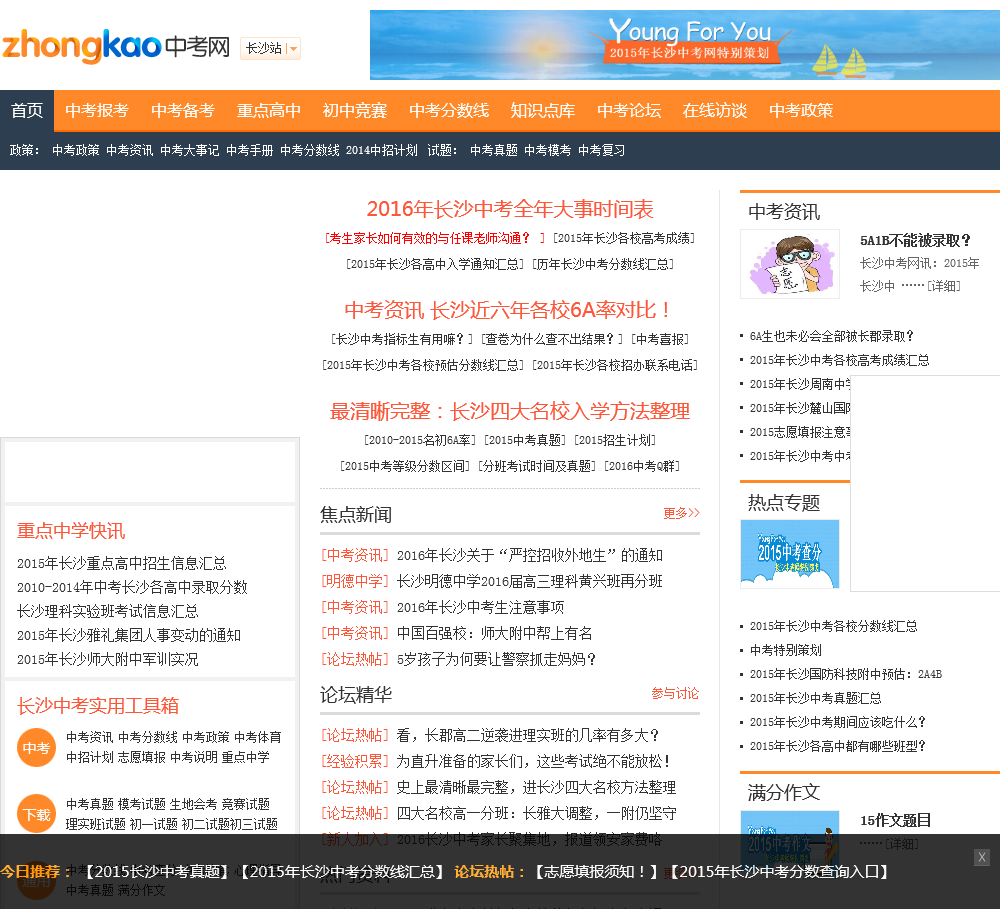Open 6A生也未必会全部被长郡录取？
This screenshot has width=1000, height=909.
coord(832,336)
